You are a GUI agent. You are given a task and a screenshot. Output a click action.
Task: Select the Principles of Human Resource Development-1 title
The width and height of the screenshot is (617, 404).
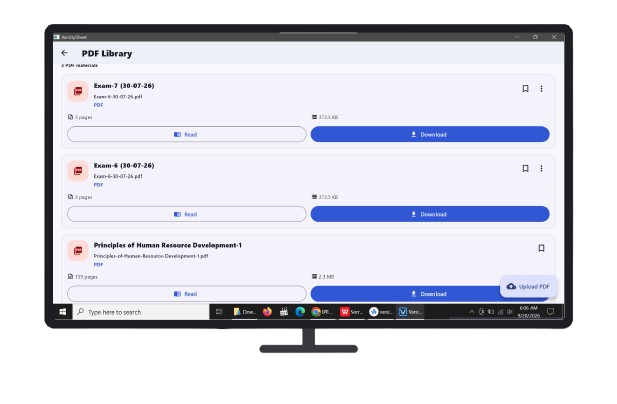point(168,245)
